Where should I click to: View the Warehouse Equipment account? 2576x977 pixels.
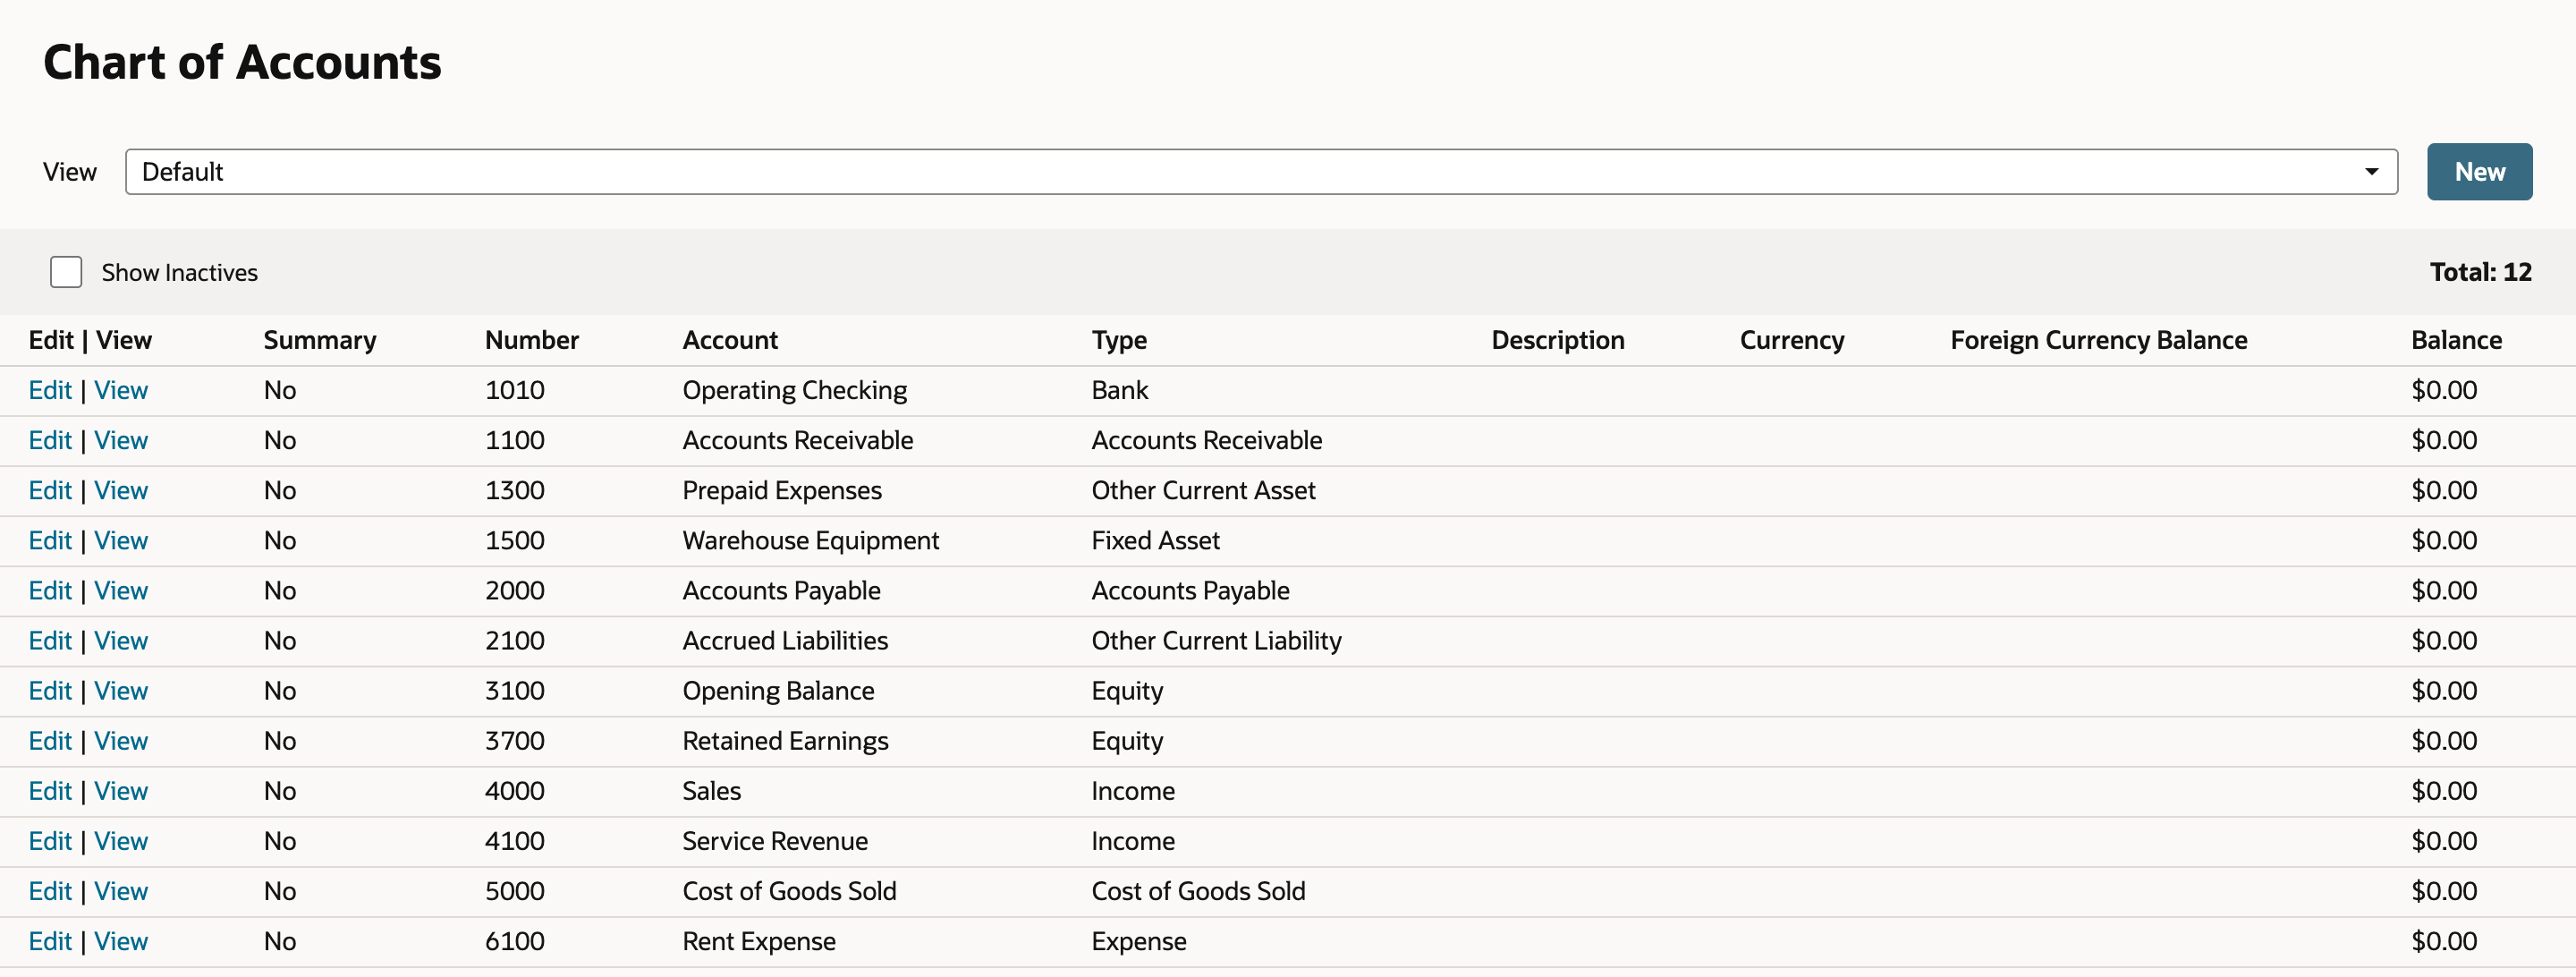[121, 540]
